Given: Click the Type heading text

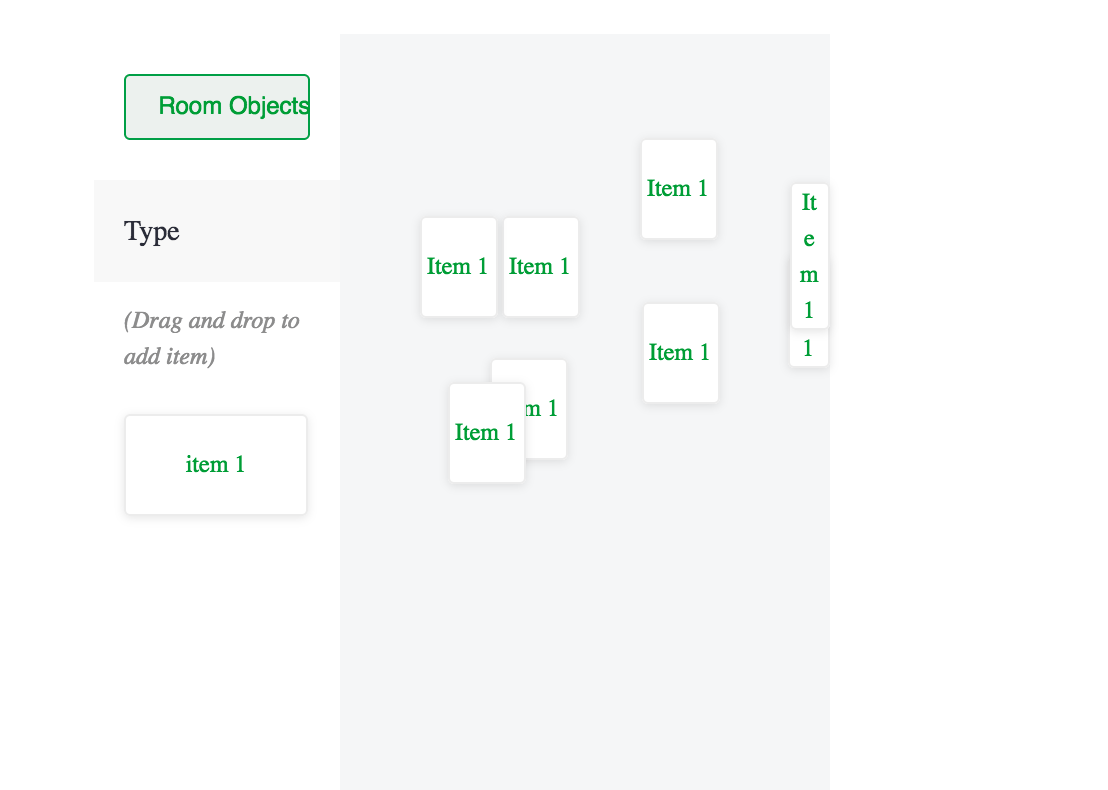Looking at the screenshot, I should point(152,231).
